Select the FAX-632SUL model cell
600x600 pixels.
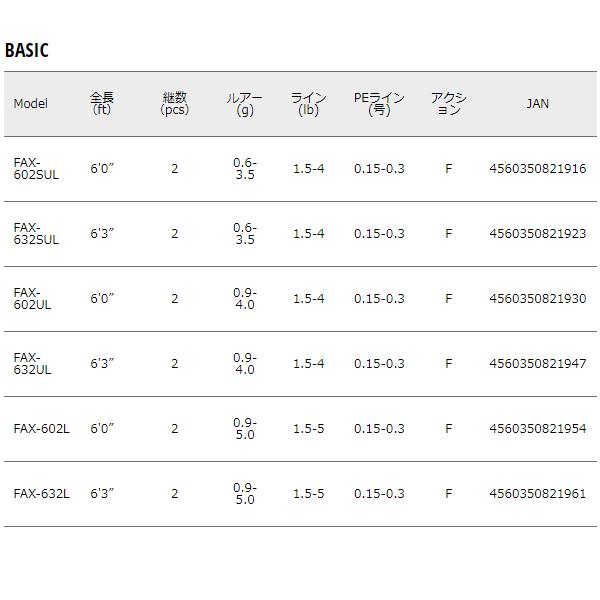pyautogui.click(x=36, y=234)
